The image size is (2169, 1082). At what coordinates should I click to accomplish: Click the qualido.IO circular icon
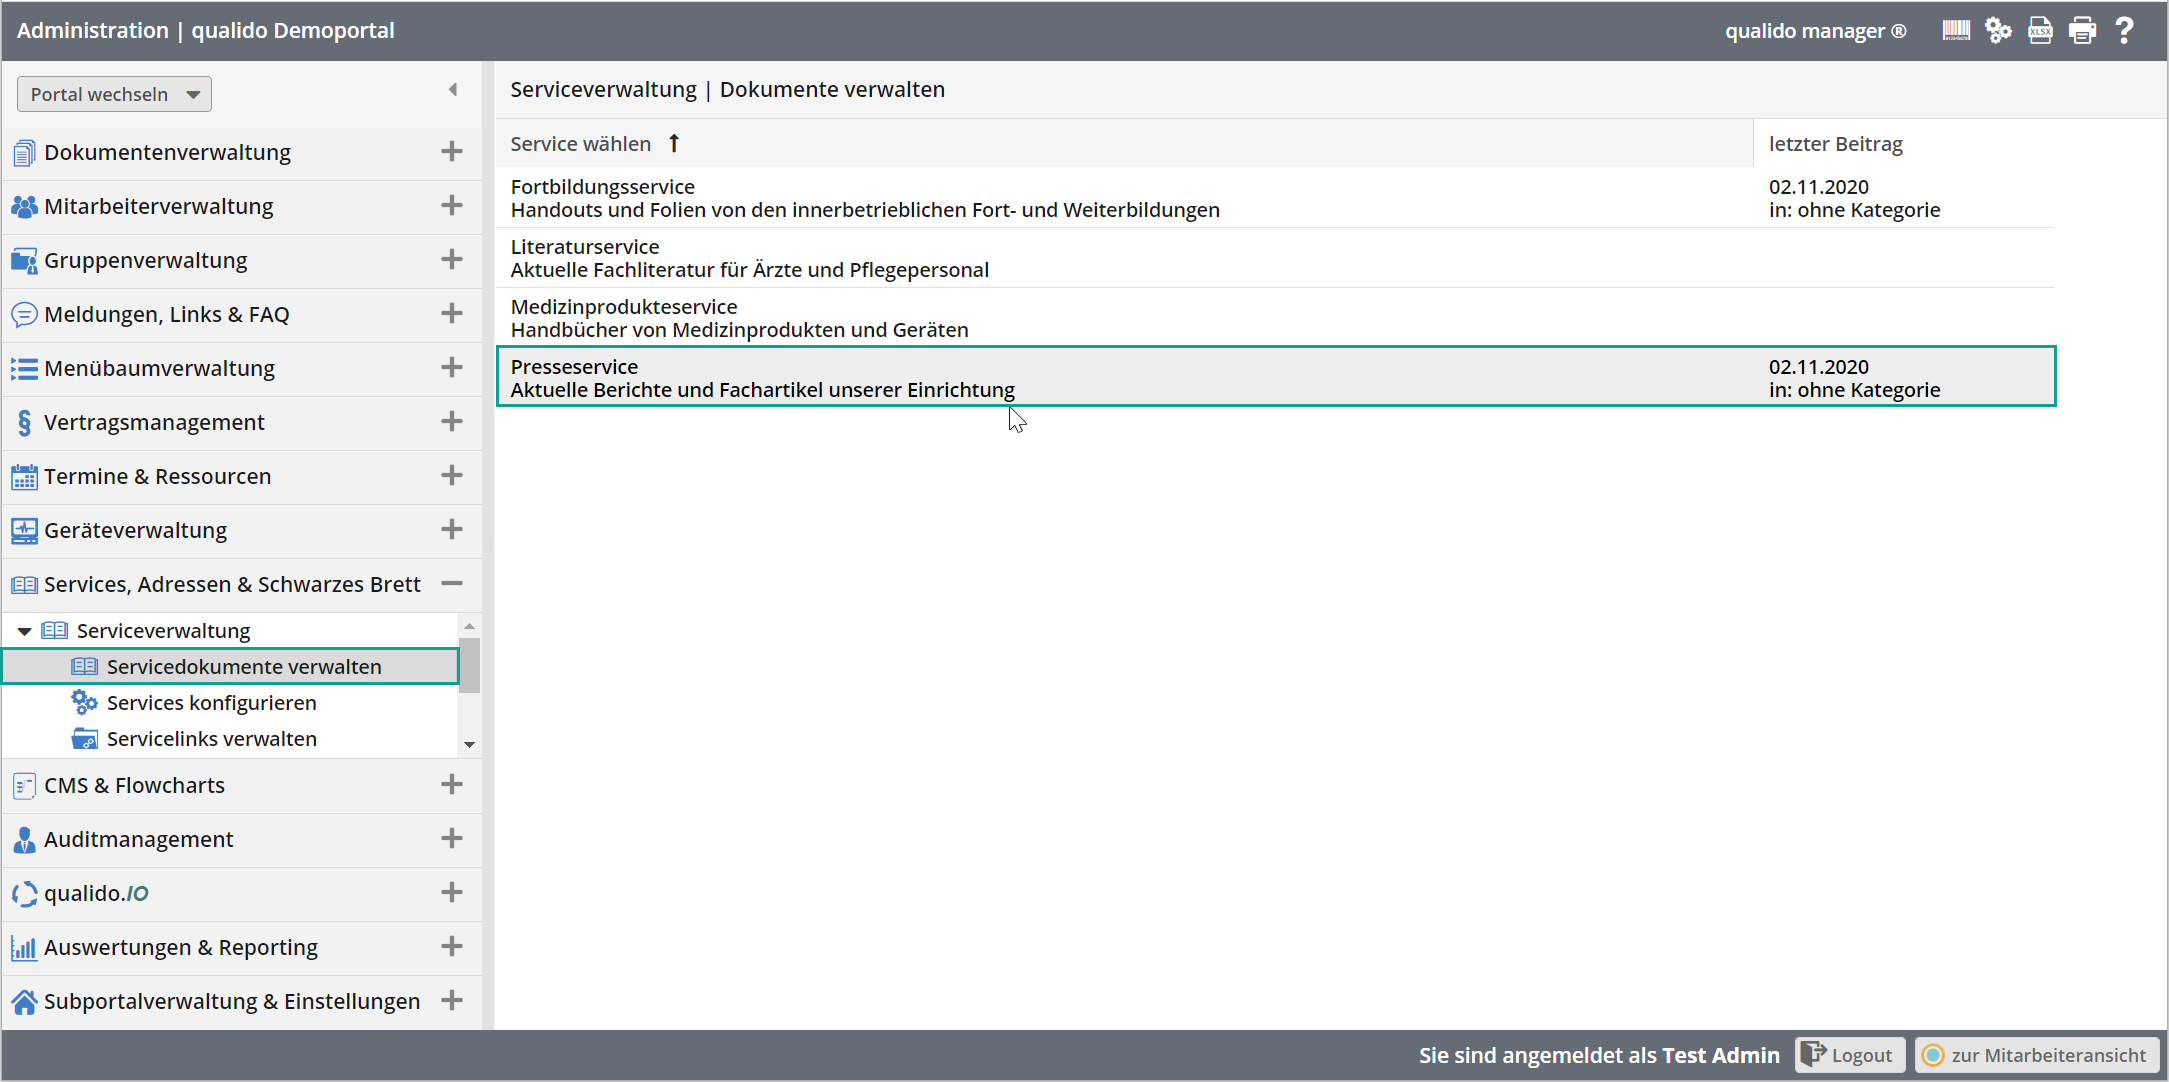(24, 894)
